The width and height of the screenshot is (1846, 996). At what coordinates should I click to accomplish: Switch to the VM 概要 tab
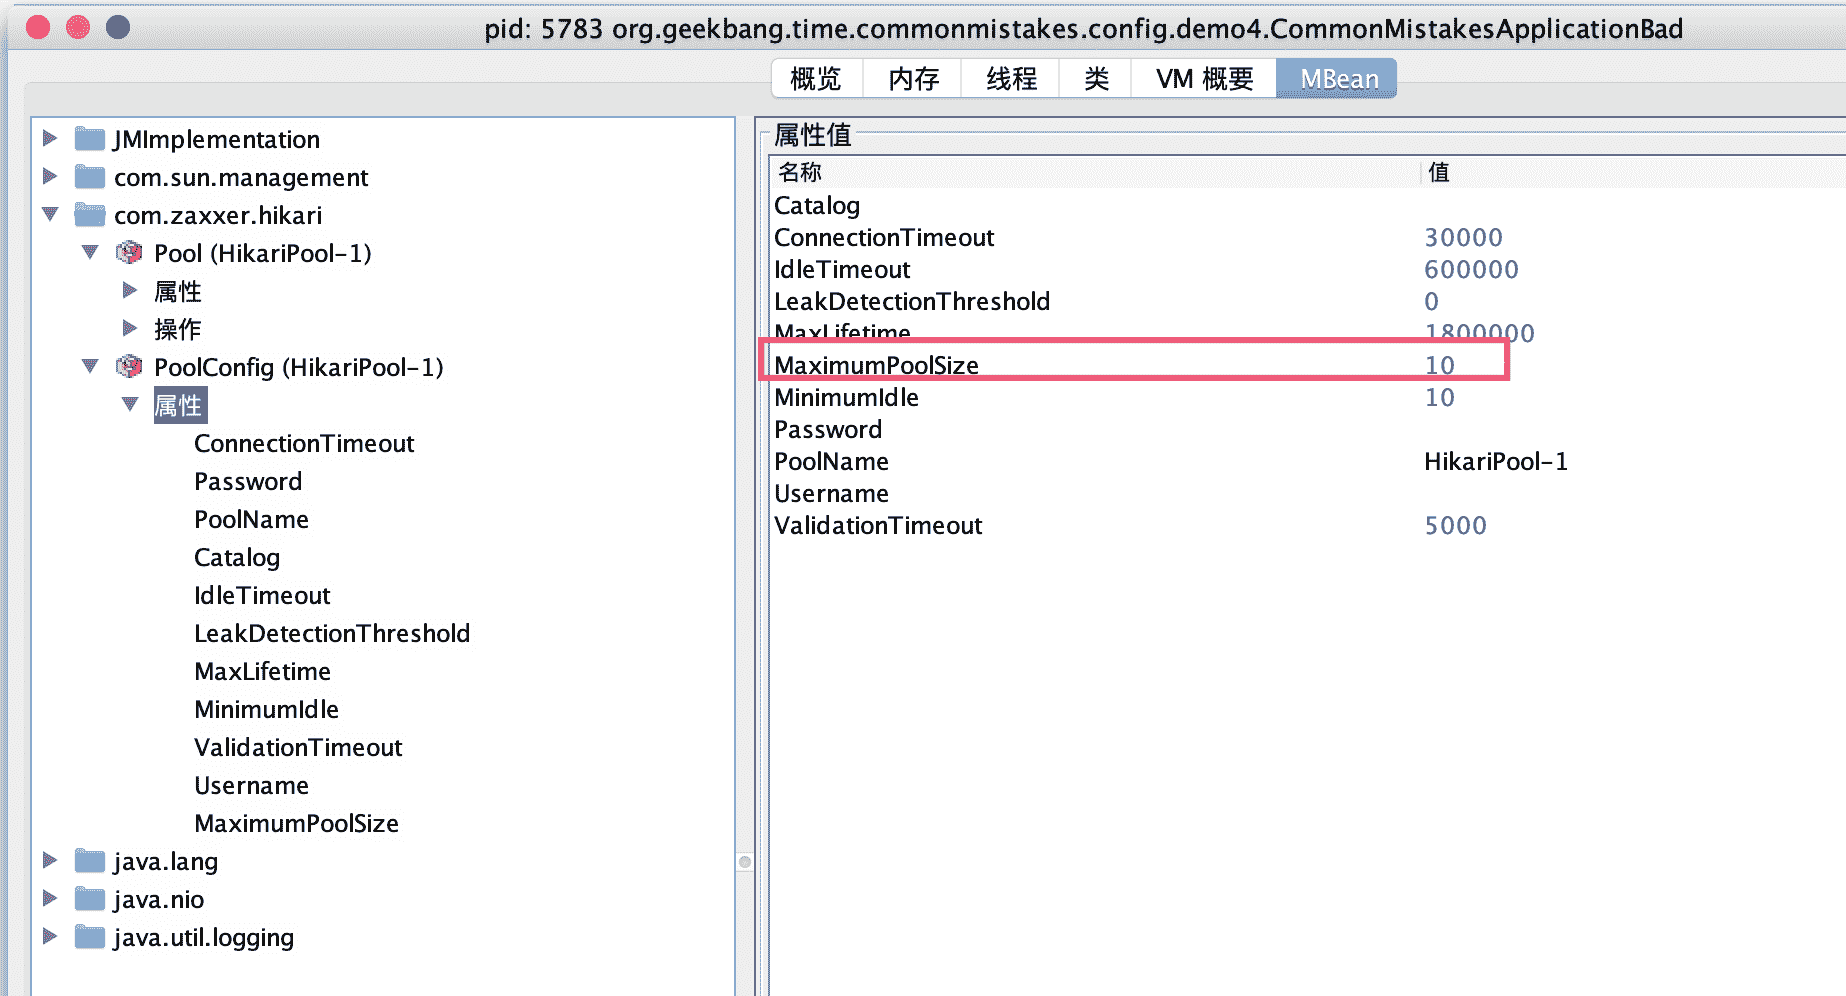point(1204,79)
